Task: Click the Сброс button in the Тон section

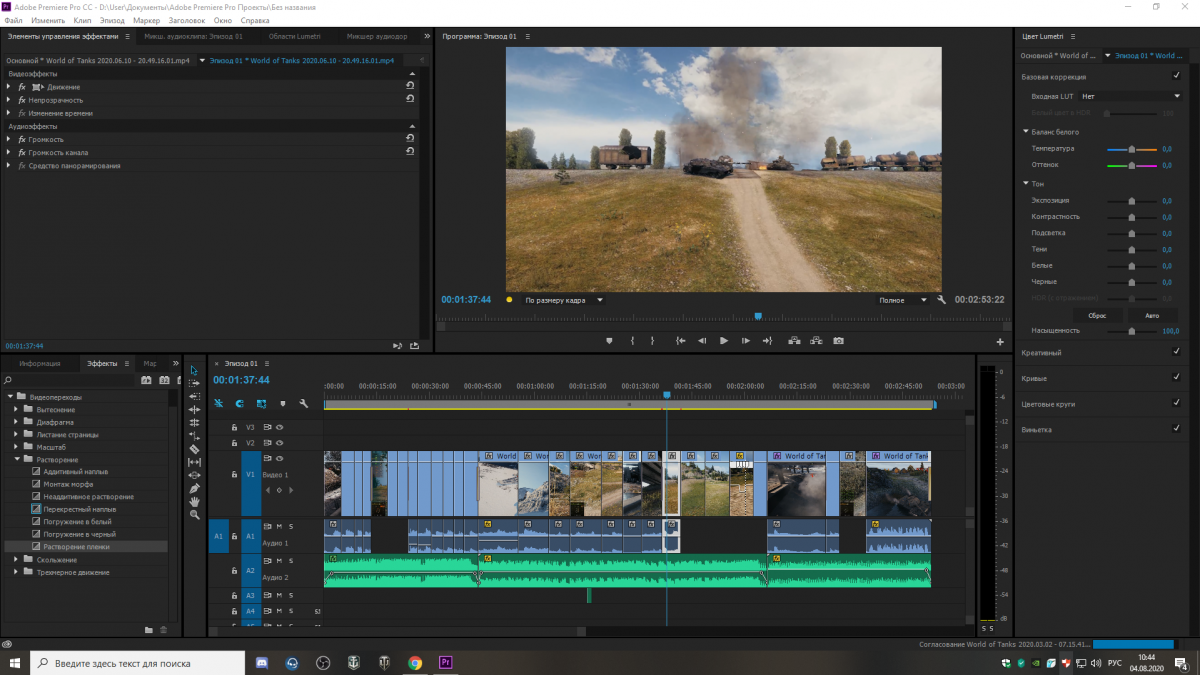Action: (x=1097, y=314)
